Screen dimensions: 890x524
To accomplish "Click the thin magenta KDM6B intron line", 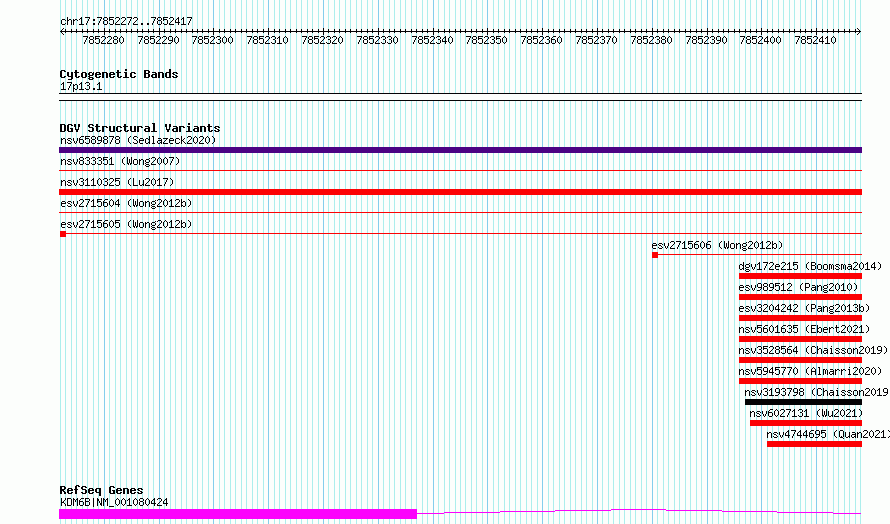I will pyautogui.click(x=639, y=512).
